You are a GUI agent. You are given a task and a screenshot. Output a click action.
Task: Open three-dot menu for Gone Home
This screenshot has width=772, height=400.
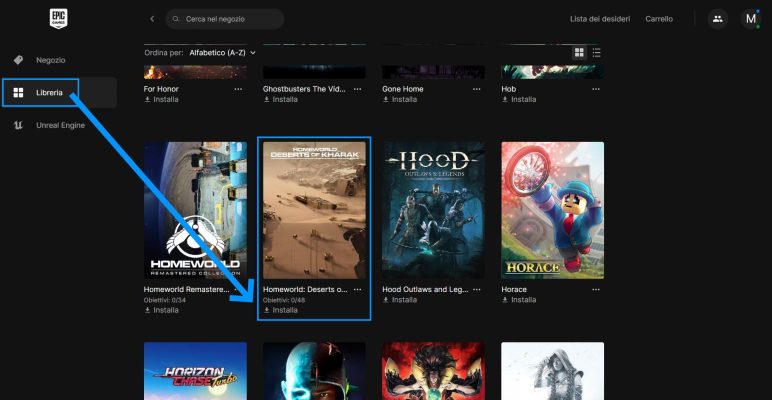[x=476, y=88]
